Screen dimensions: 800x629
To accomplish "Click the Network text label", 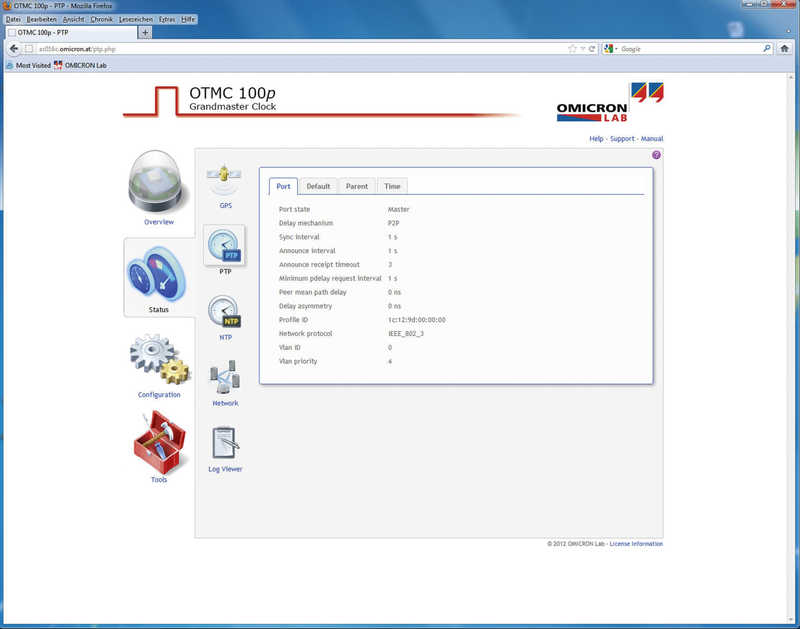I will point(225,403).
